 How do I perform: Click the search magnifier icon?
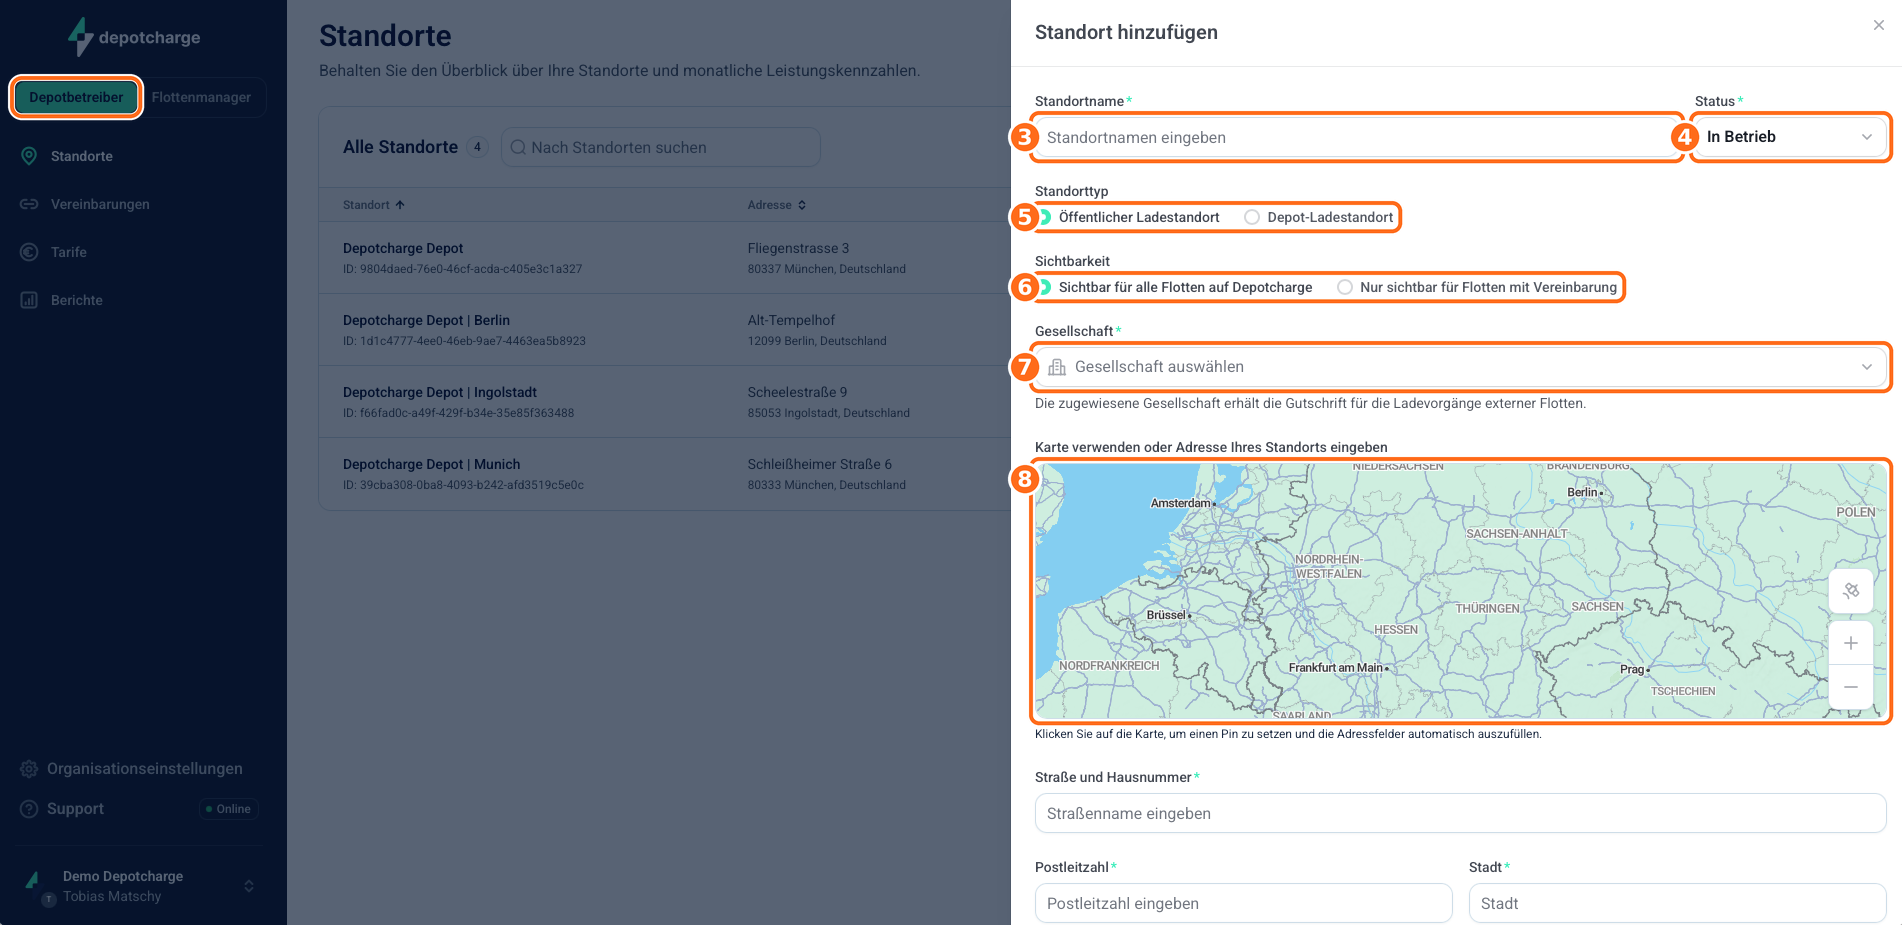[518, 147]
